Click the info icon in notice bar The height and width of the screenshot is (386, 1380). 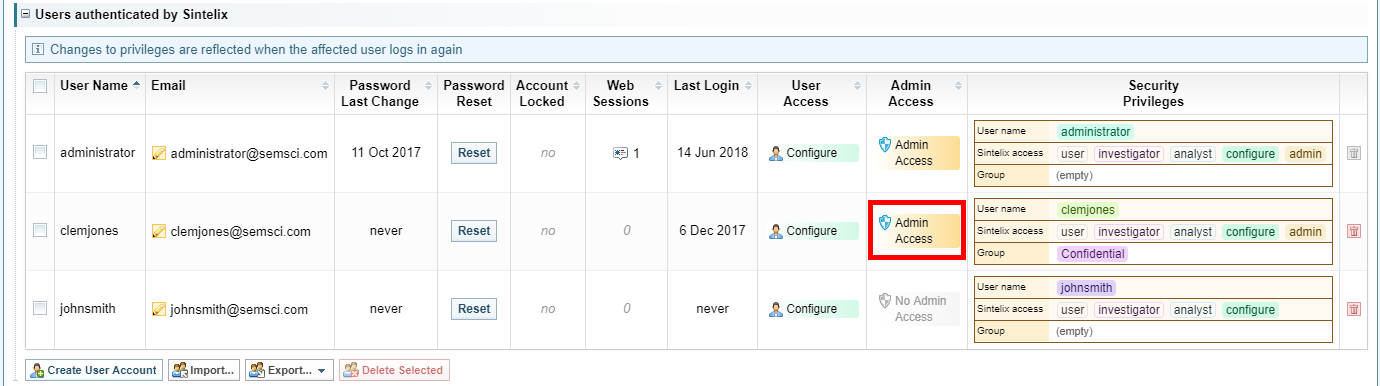point(39,49)
